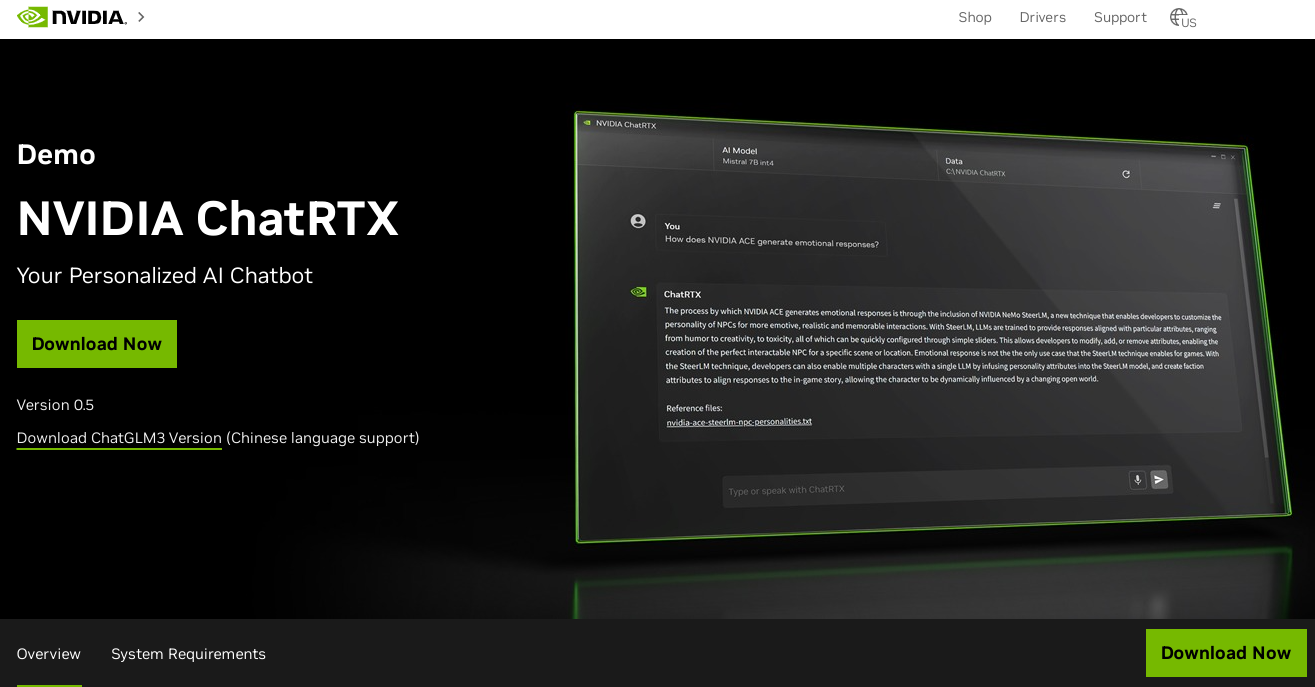Switch to the System Requirements tab
The image size is (1315, 687).
pyautogui.click(x=188, y=654)
